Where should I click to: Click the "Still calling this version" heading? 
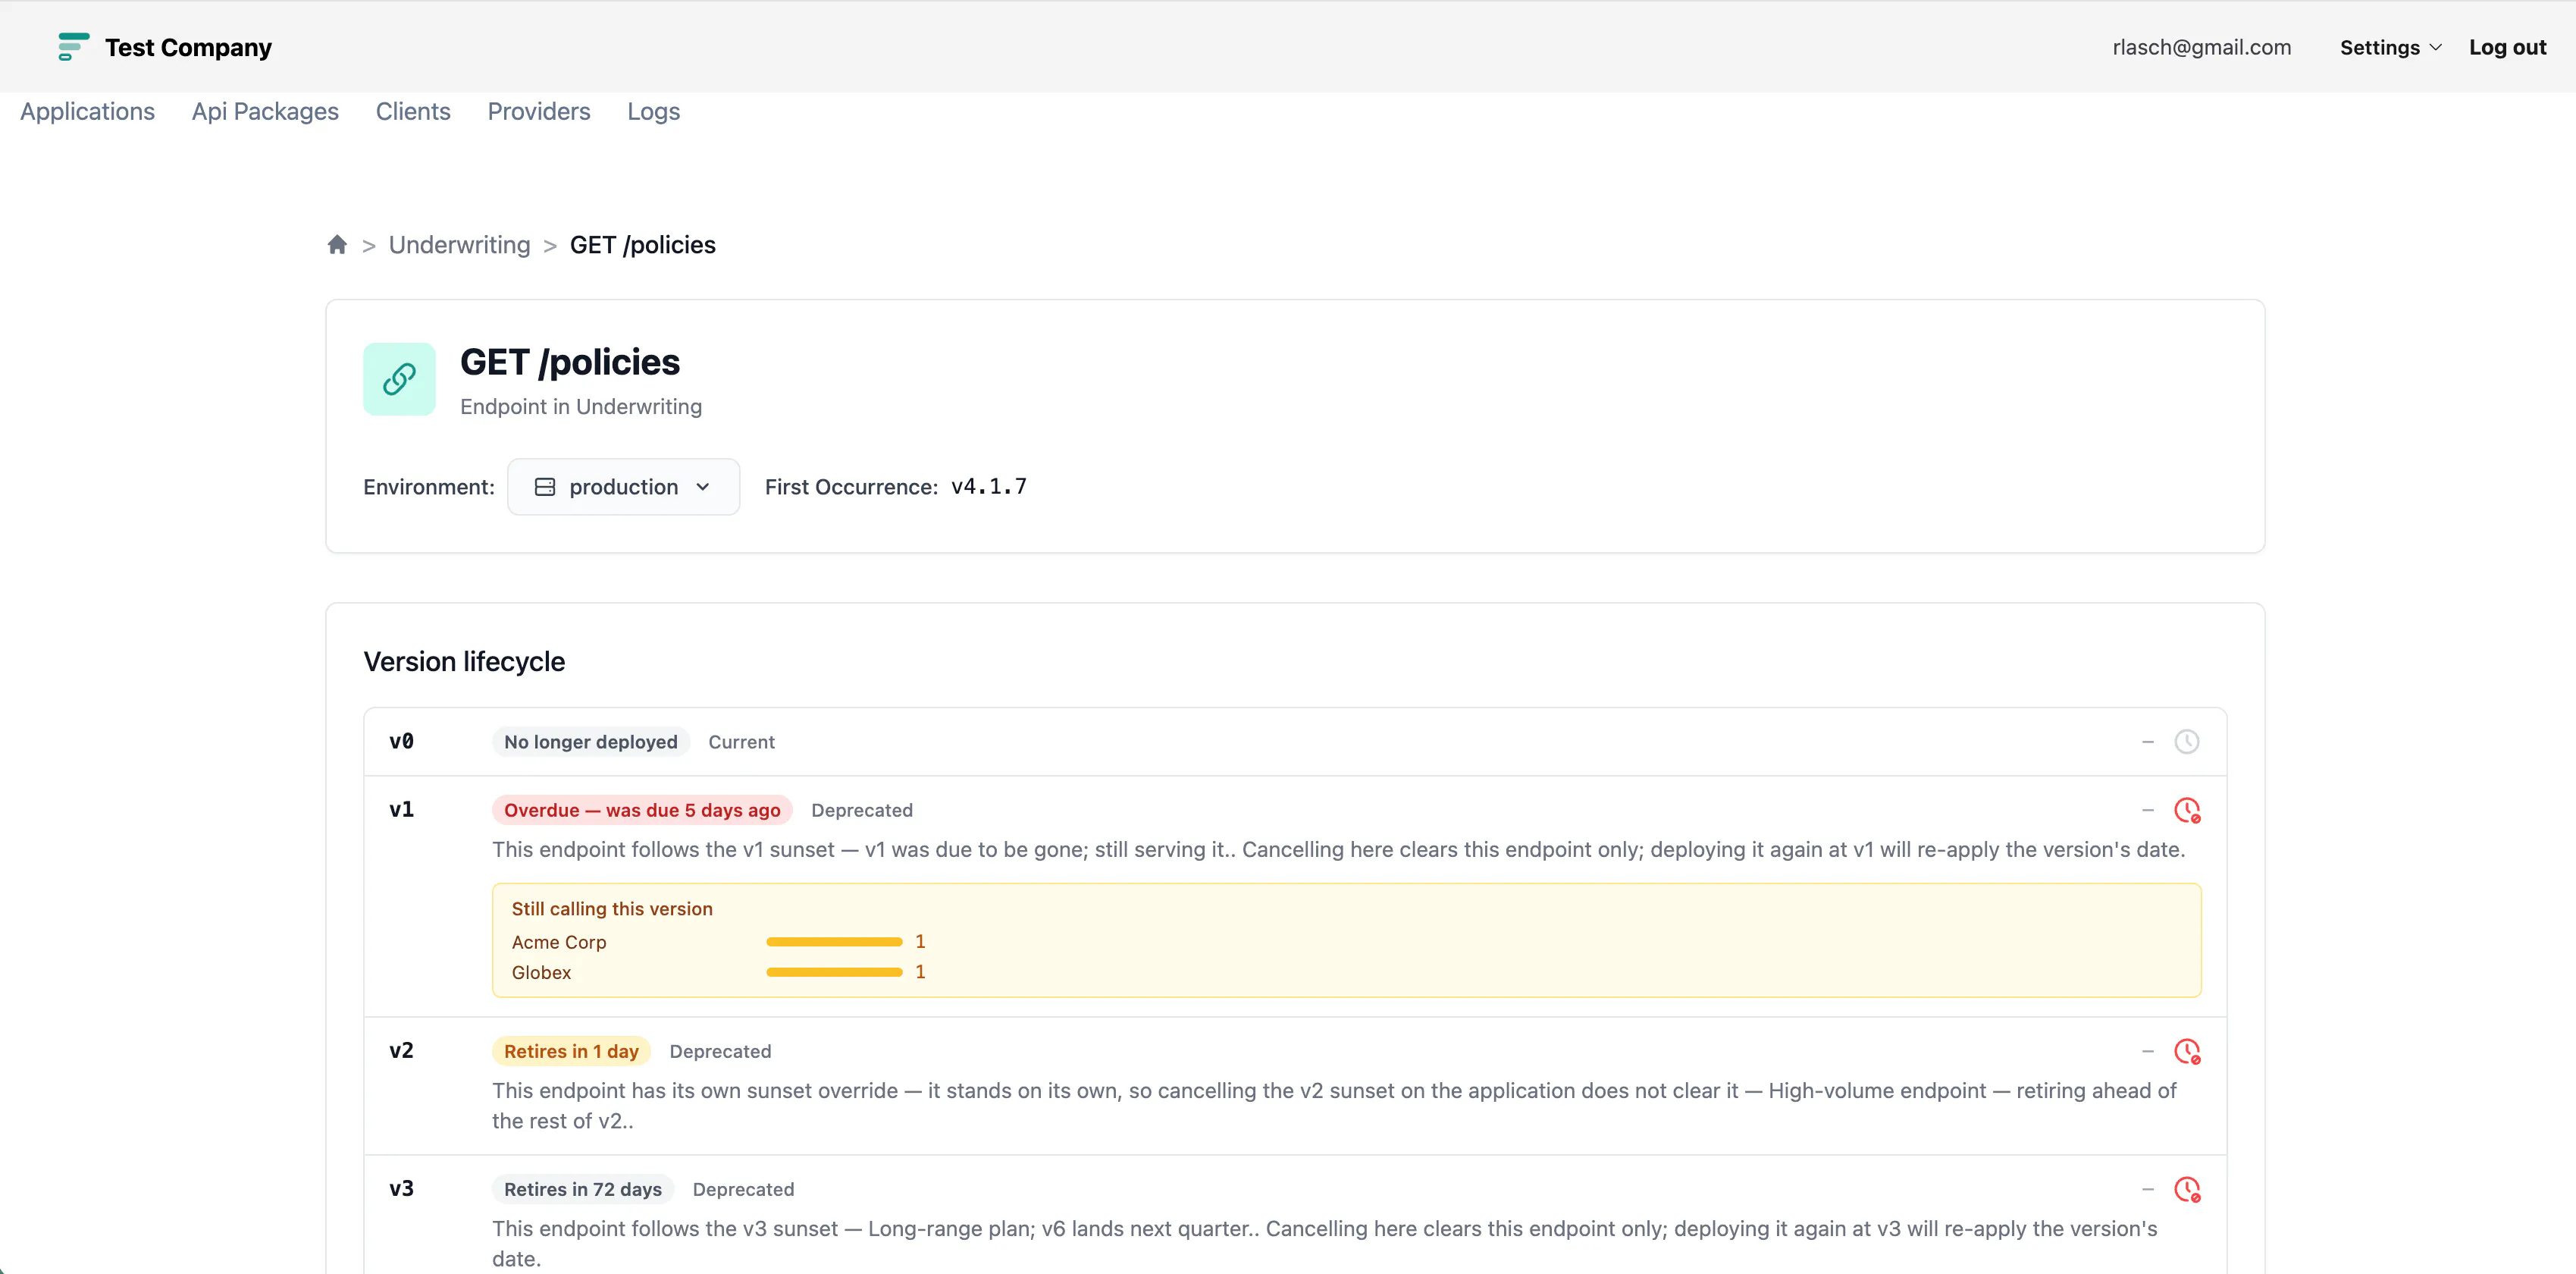pos(612,909)
